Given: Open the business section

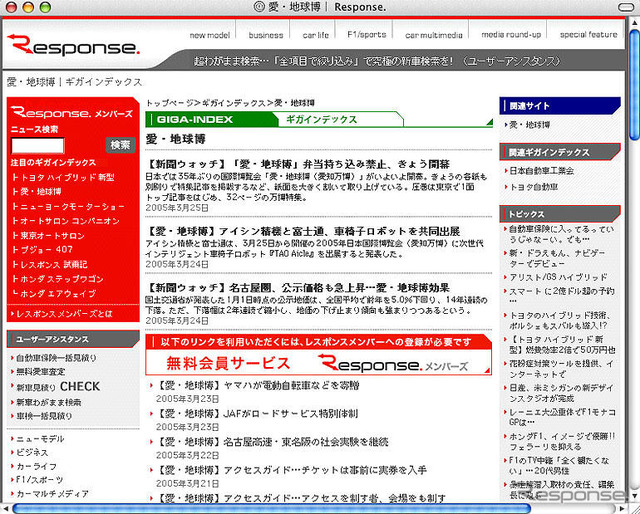Looking at the screenshot, I should pyautogui.click(x=266, y=35).
